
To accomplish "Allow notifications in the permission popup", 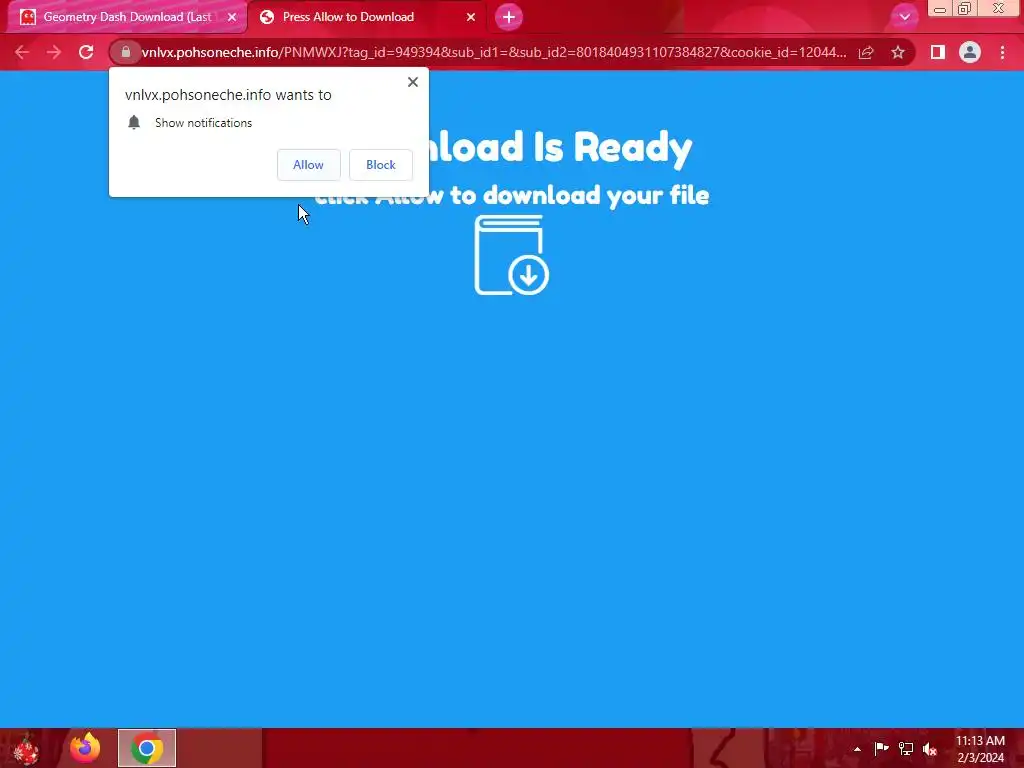I will coord(308,165).
